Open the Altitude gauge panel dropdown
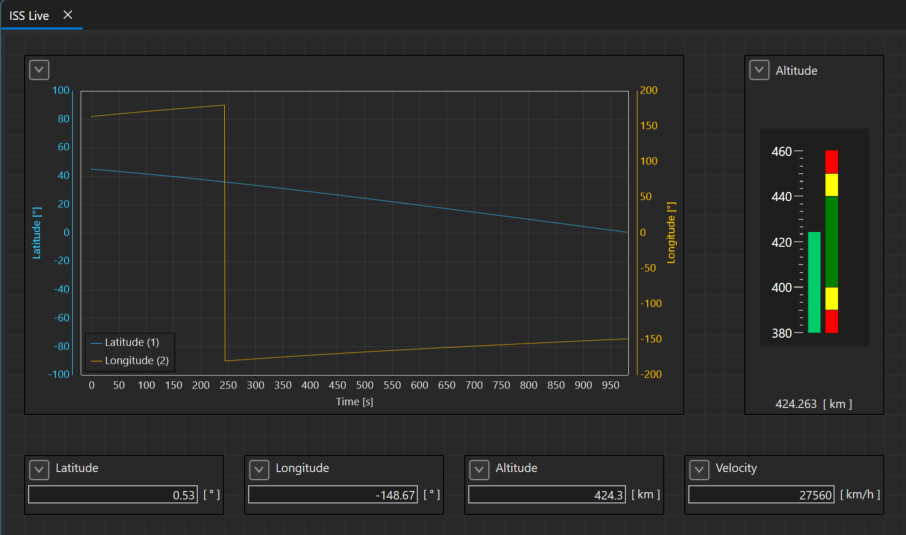 pyautogui.click(x=759, y=70)
